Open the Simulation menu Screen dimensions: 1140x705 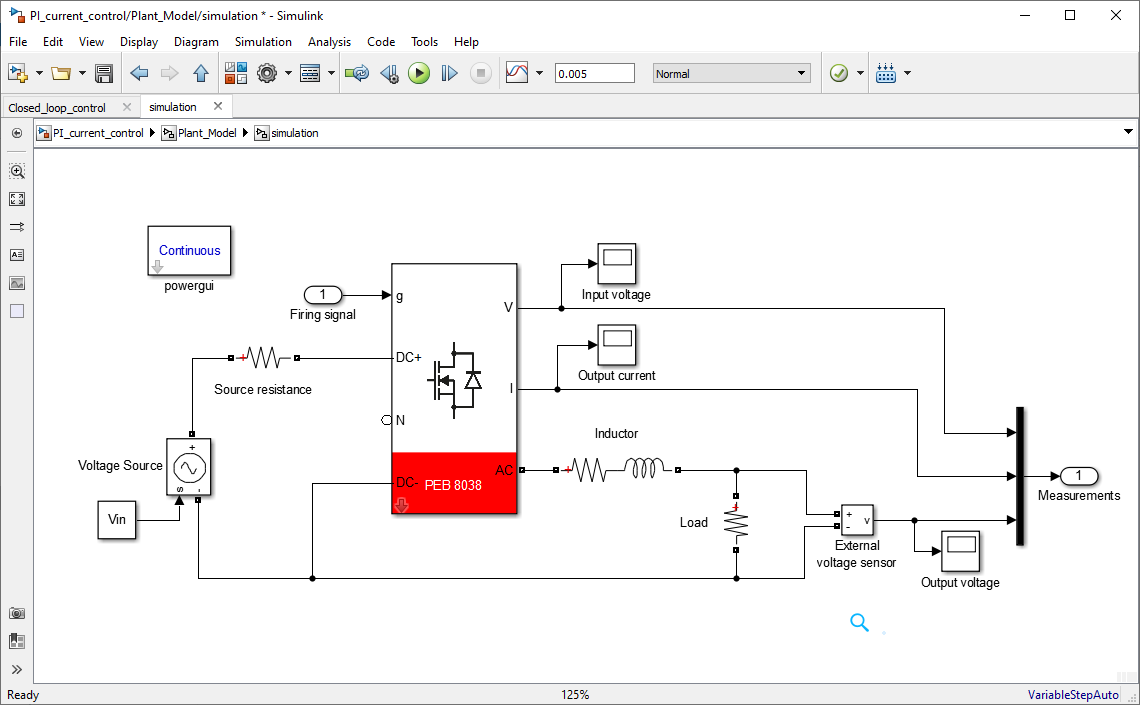click(x=263, y=42)
